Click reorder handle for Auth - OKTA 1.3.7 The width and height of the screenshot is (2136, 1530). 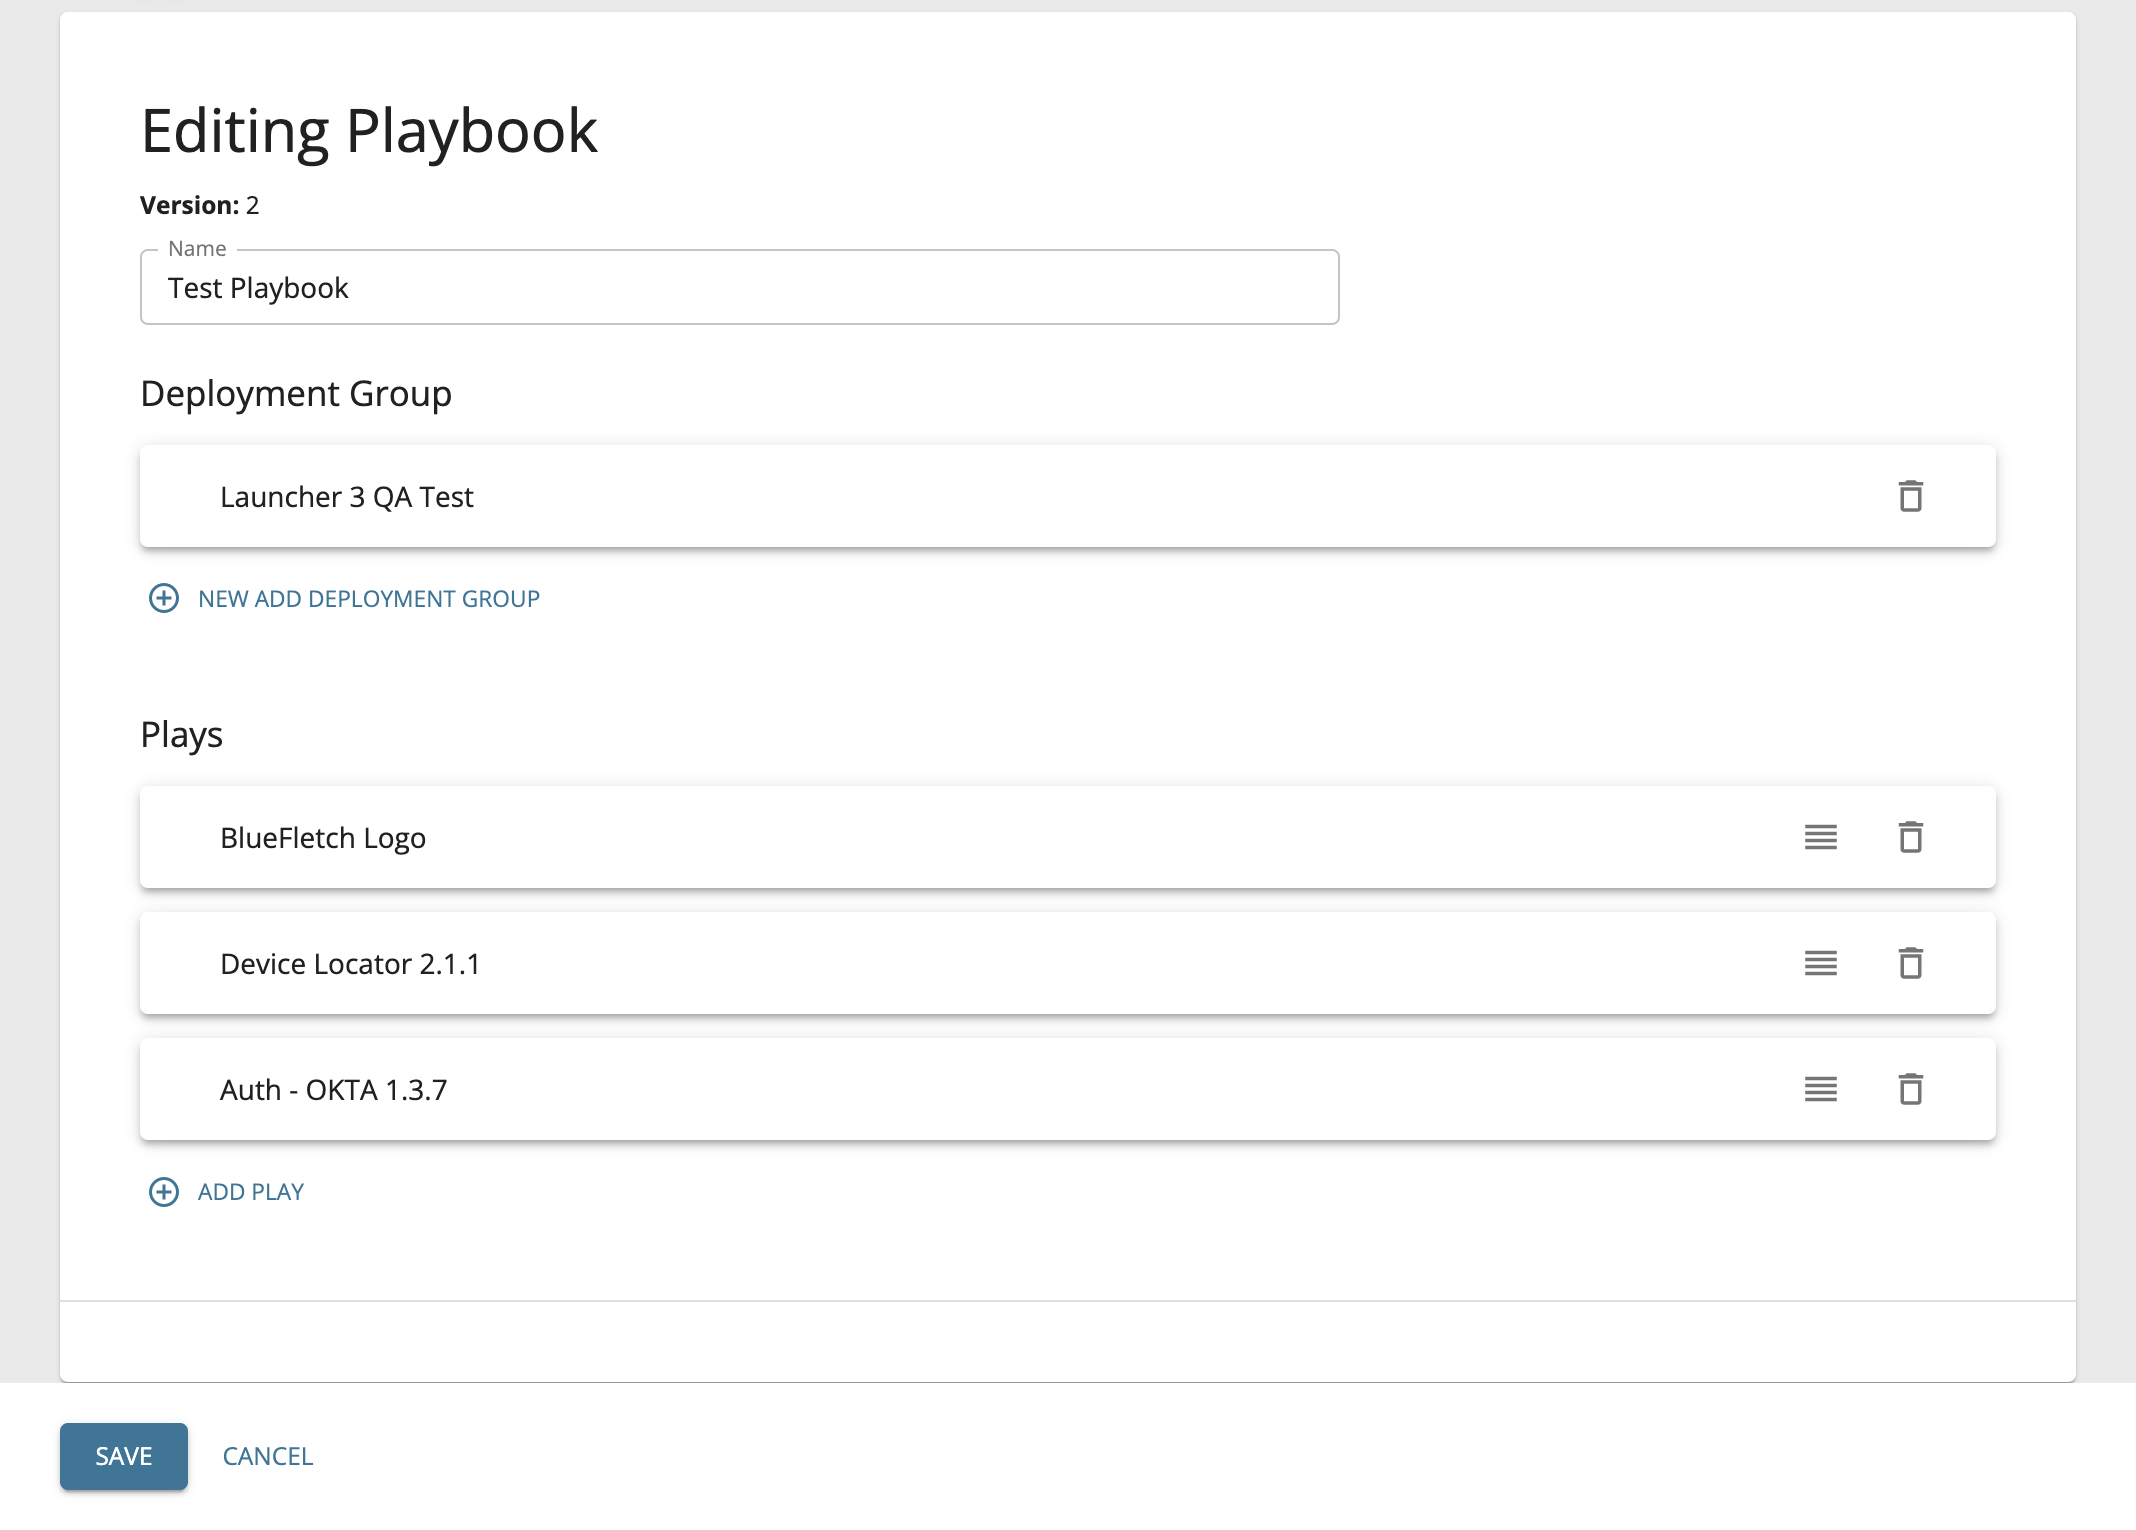click(1820, 1089)
